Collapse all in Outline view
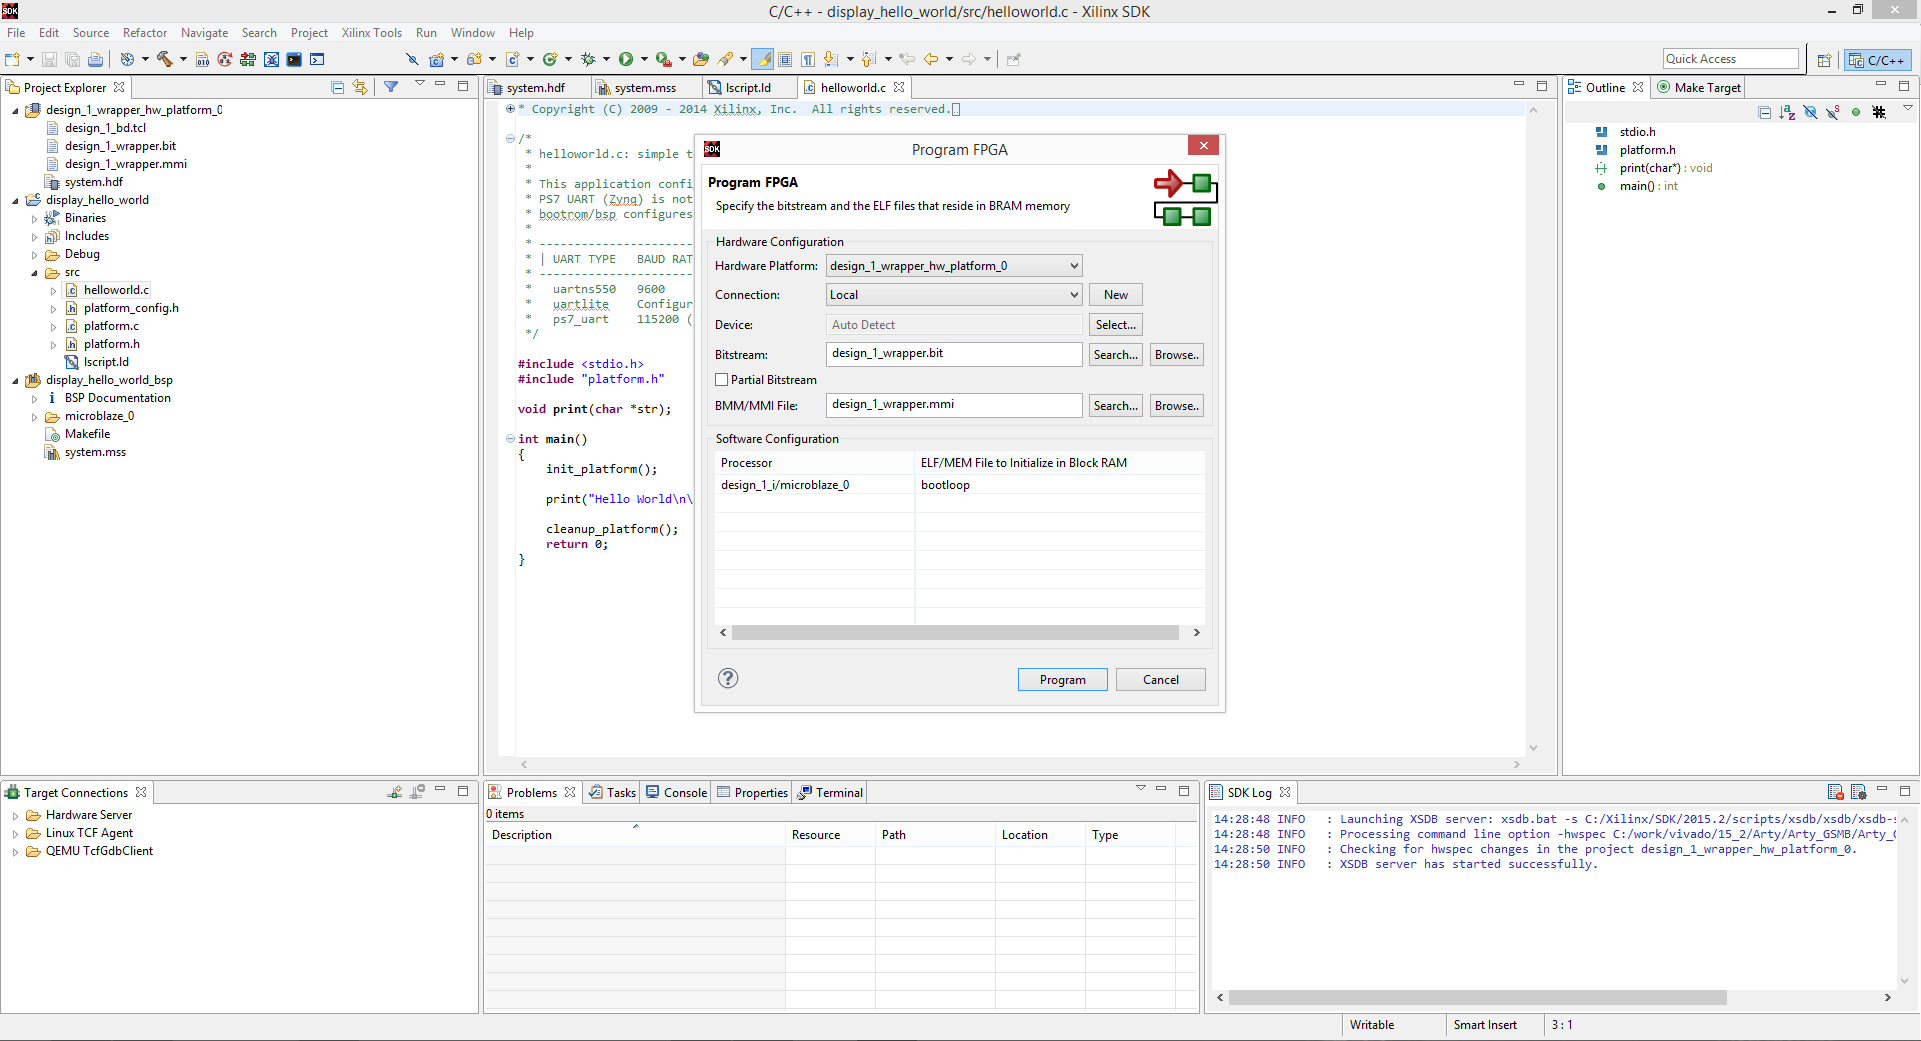Viewport: 1921px width, 1041px height. [1764, 112]
